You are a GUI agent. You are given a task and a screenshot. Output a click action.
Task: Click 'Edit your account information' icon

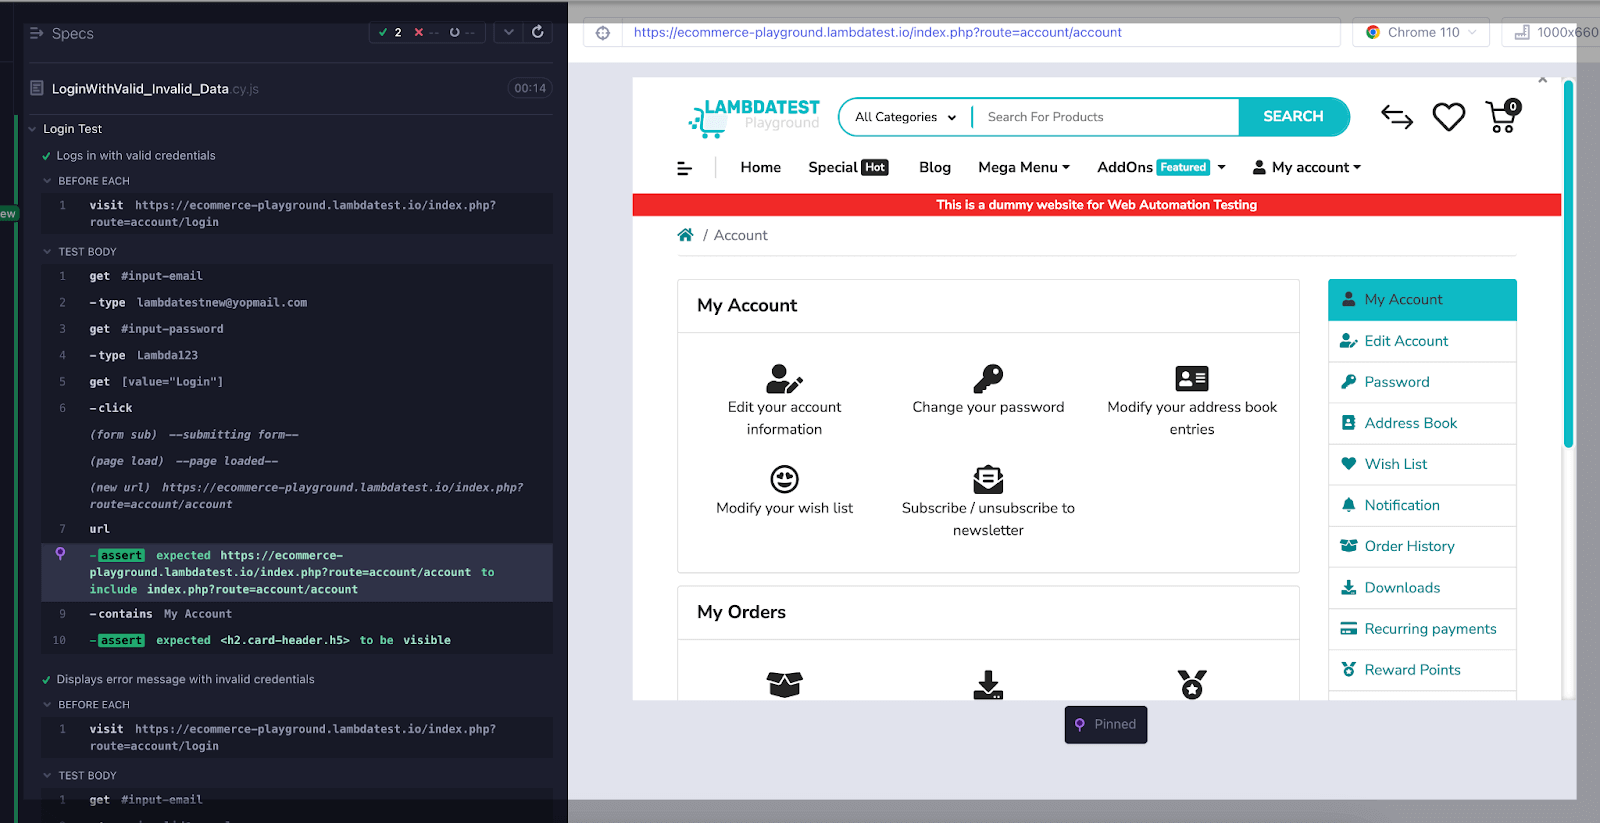785,379
